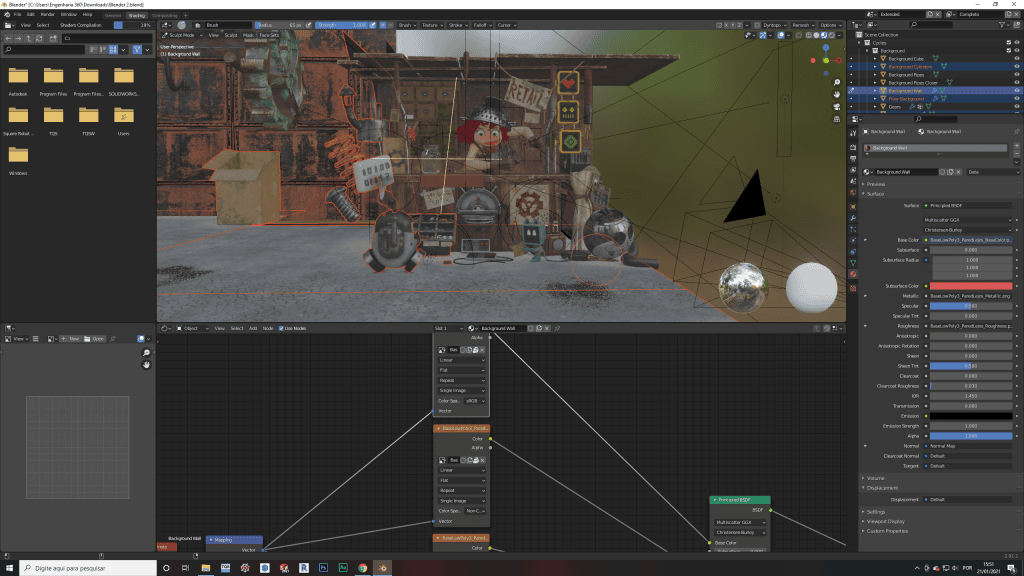Expand the Settings panel in Material properties
The image size is (1024, 576).
click(874, 512)
